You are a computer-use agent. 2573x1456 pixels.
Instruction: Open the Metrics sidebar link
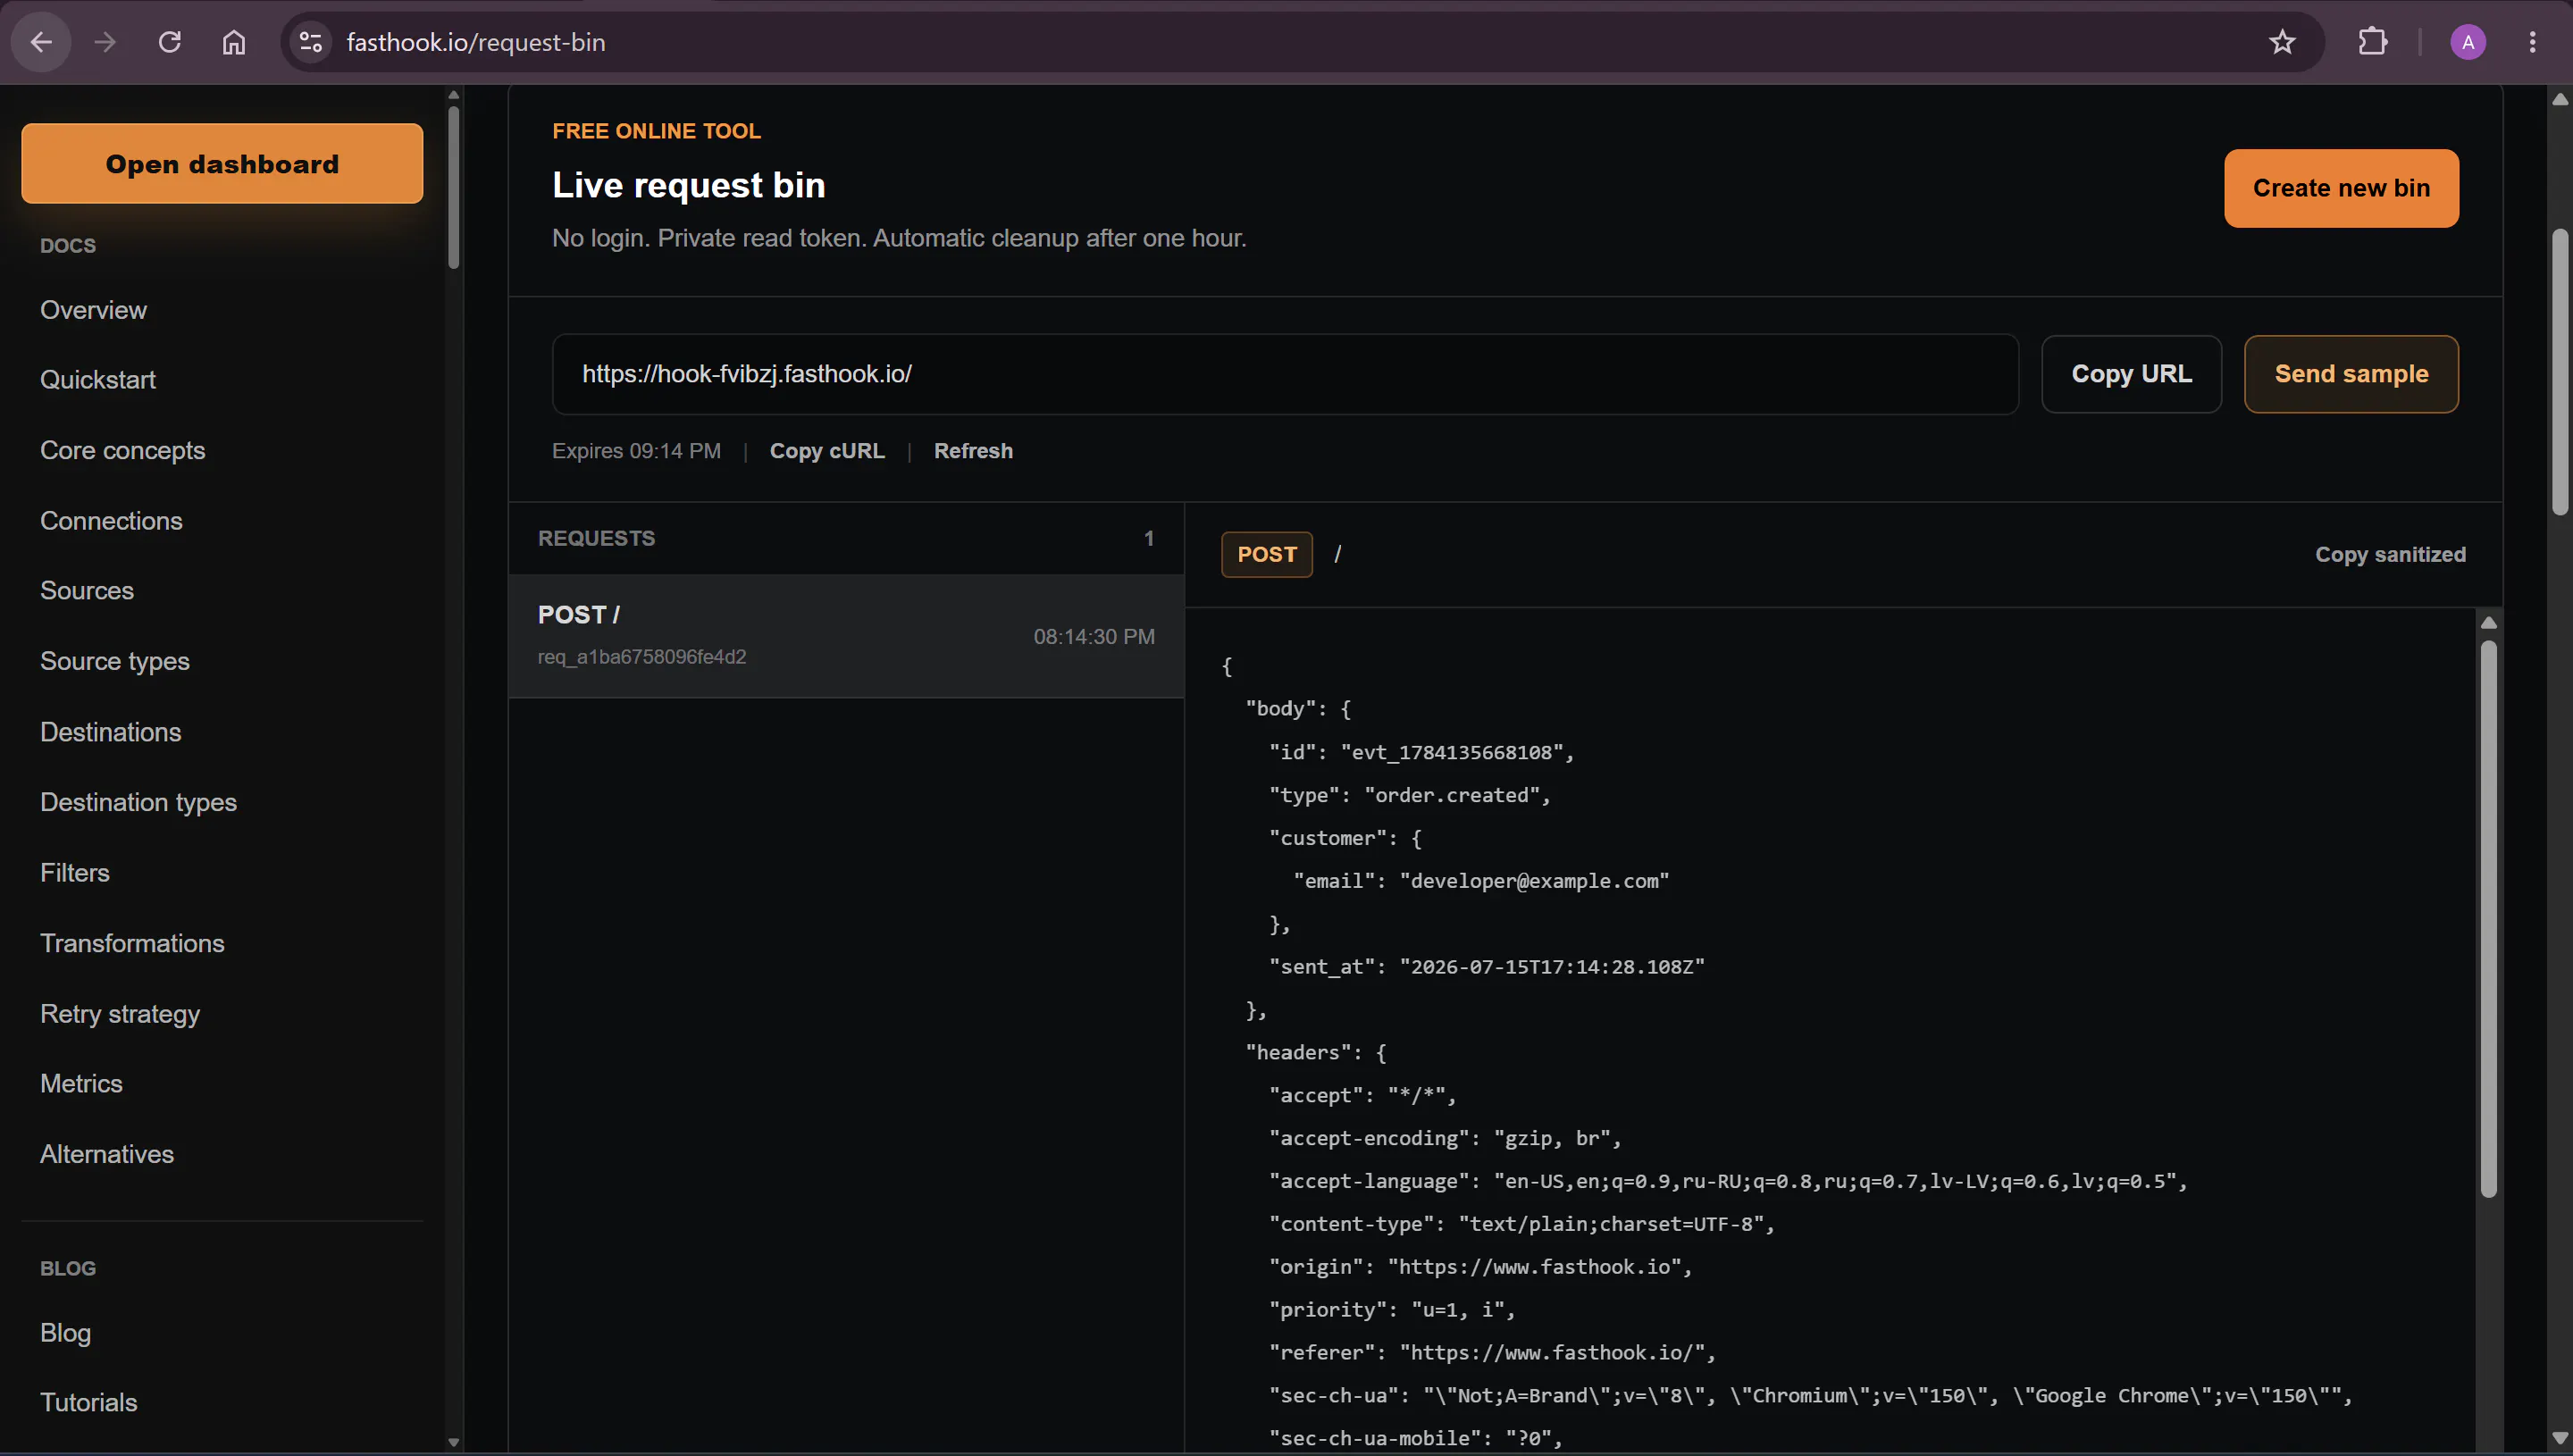pyautogui.click(x=81, y=1083)
